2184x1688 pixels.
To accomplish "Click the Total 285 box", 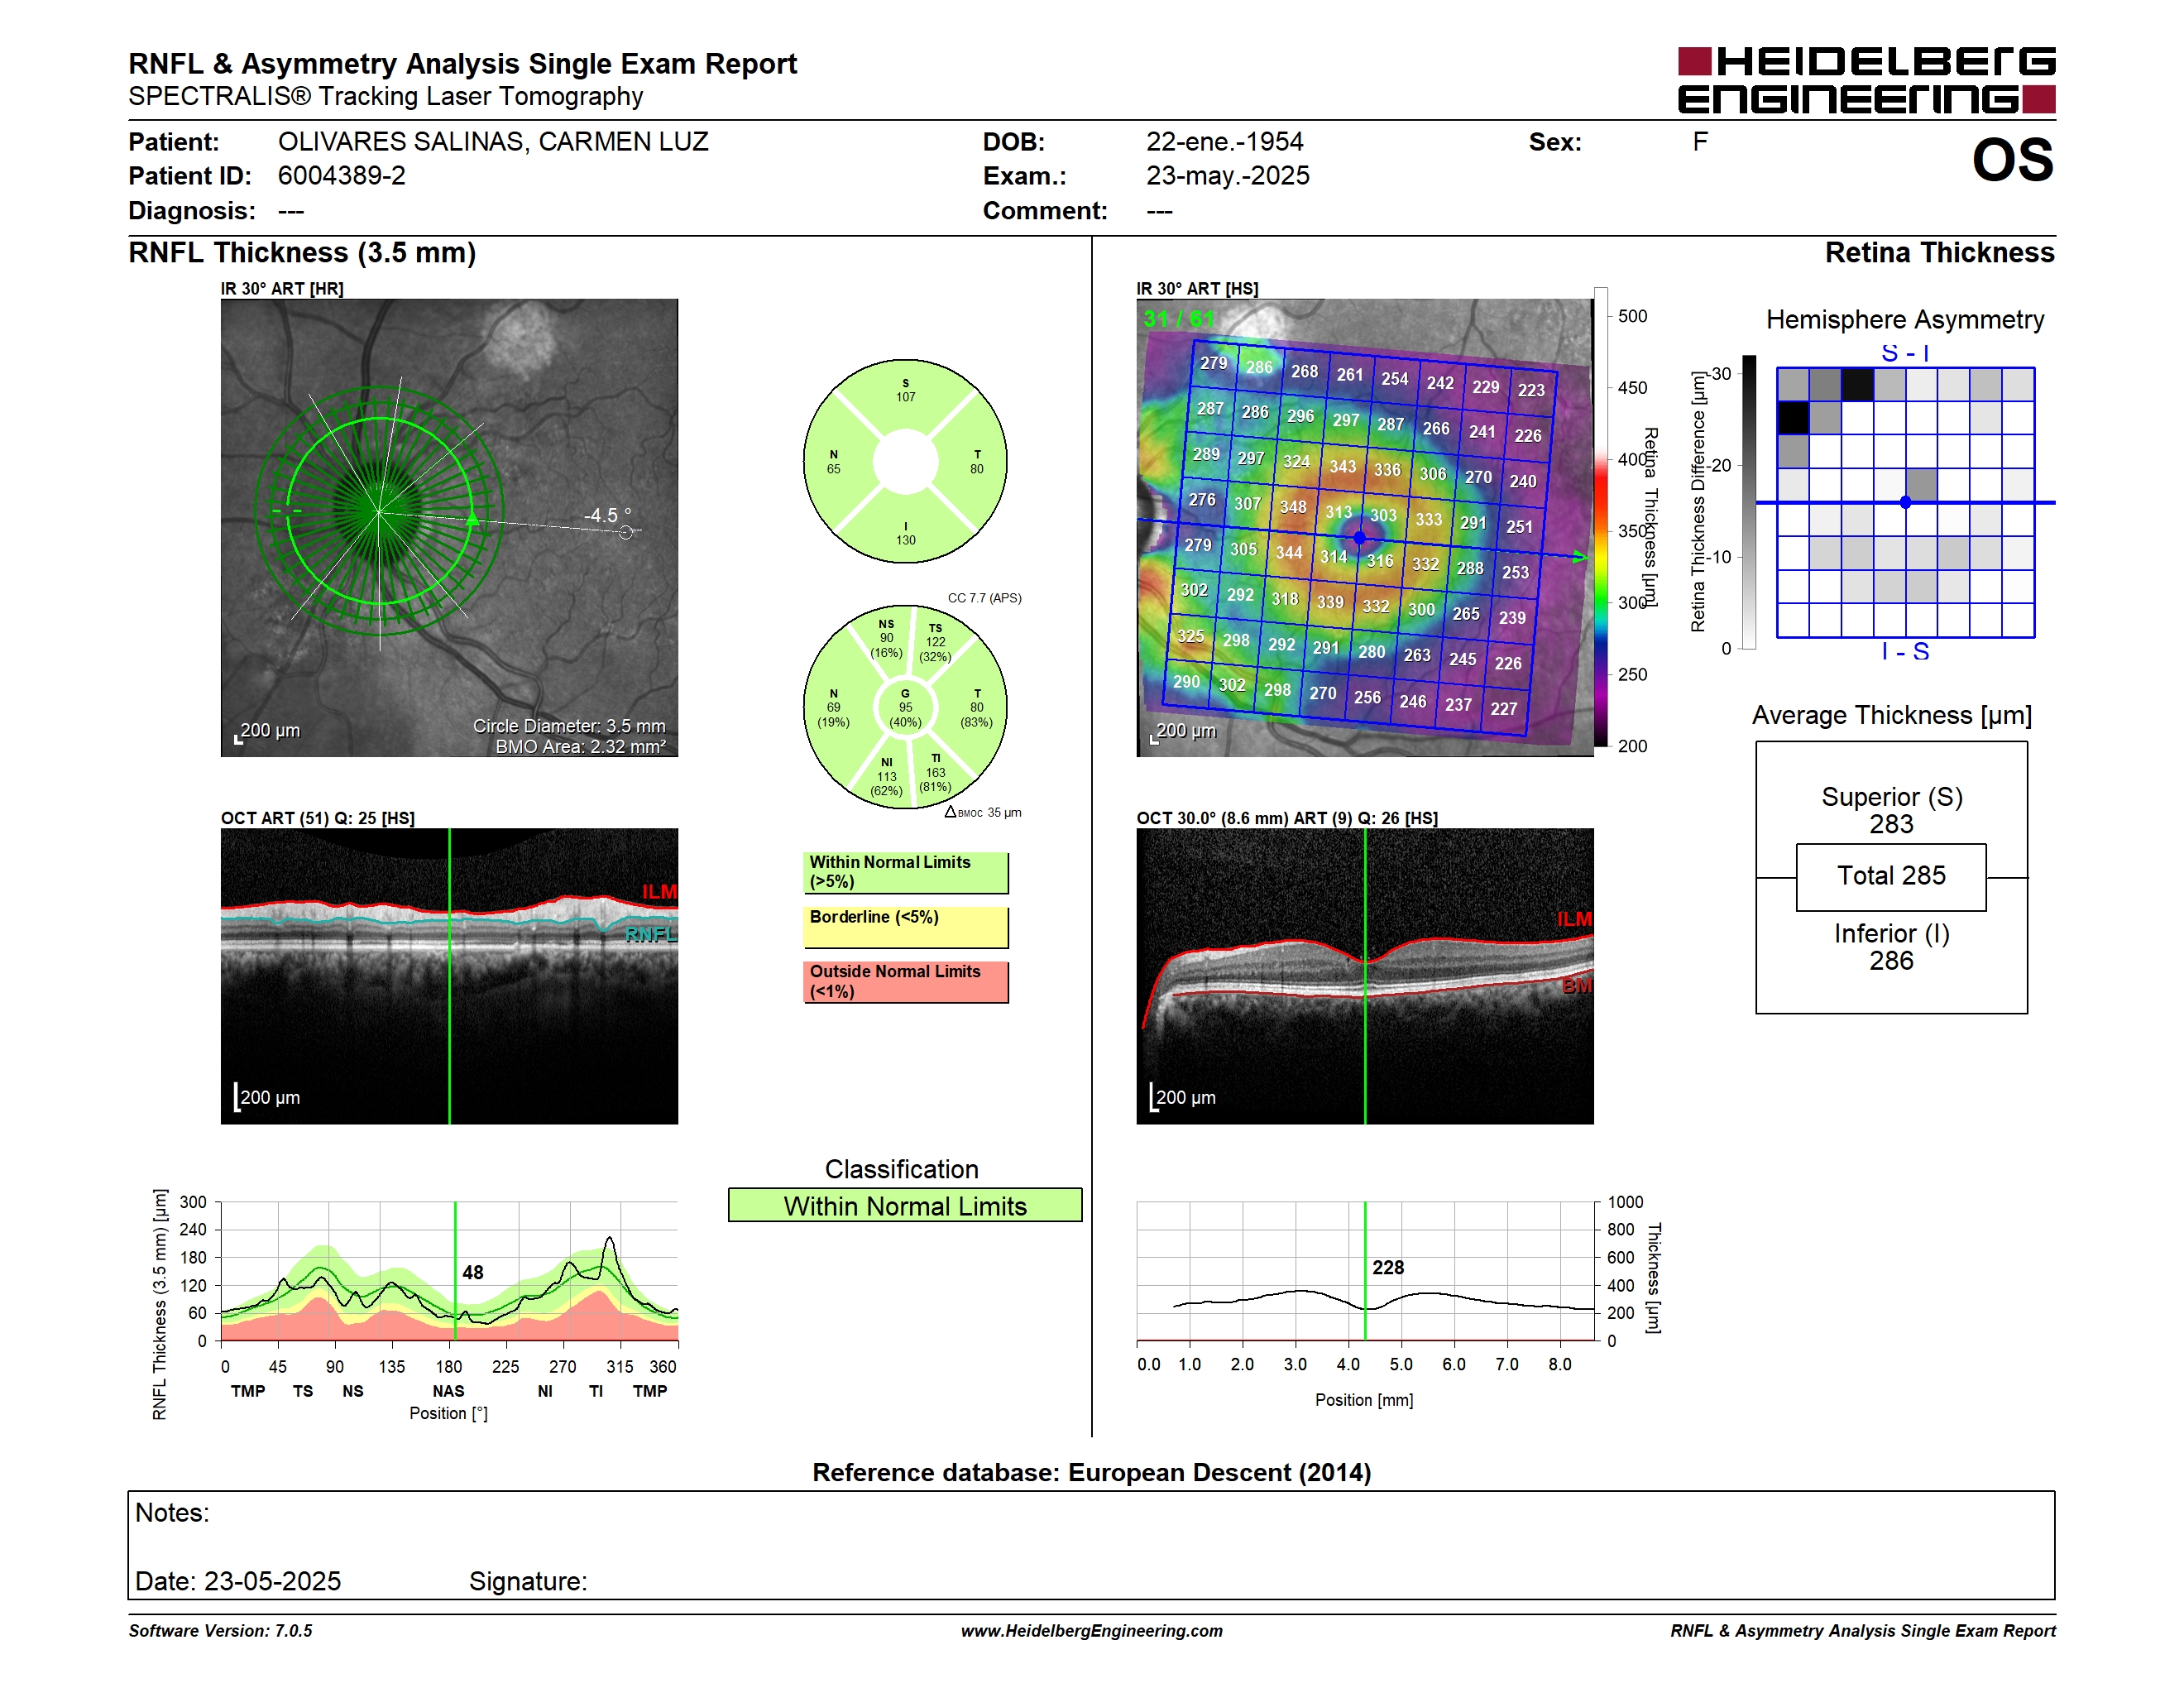I will click(1891, 876).
